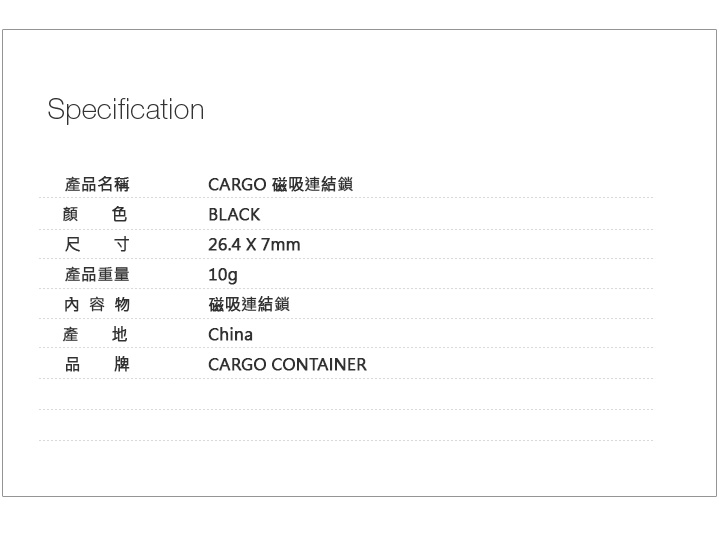
Task: Click the 7mm text in size row
Action: coord(281,244)
